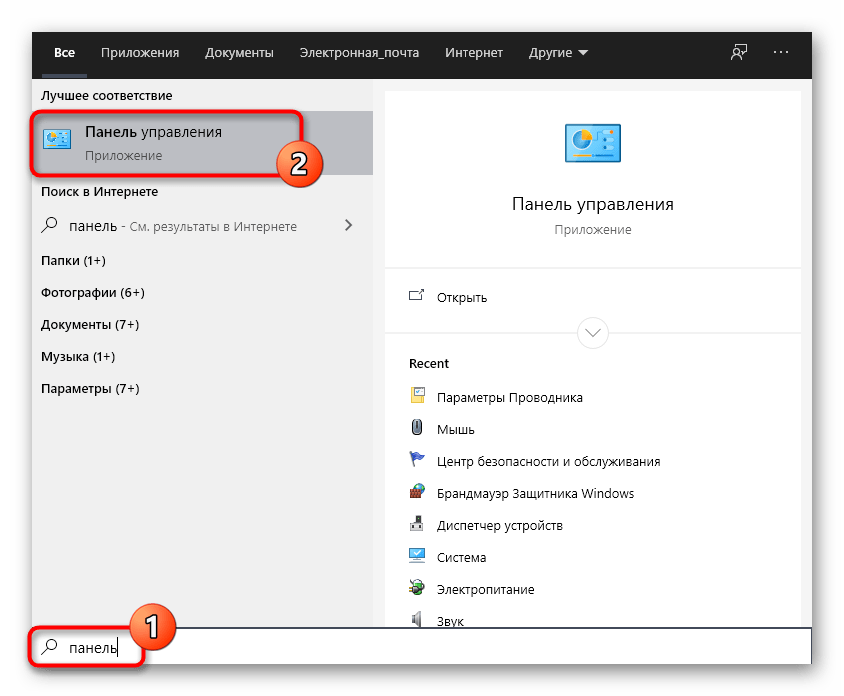Open the File Explorer Options recent item

pyautogui.click(x=509, y=397)
